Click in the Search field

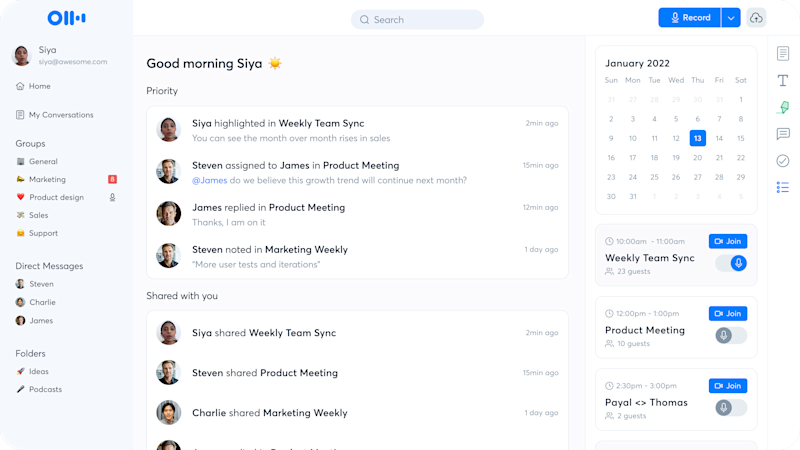(x=417, y=19)
